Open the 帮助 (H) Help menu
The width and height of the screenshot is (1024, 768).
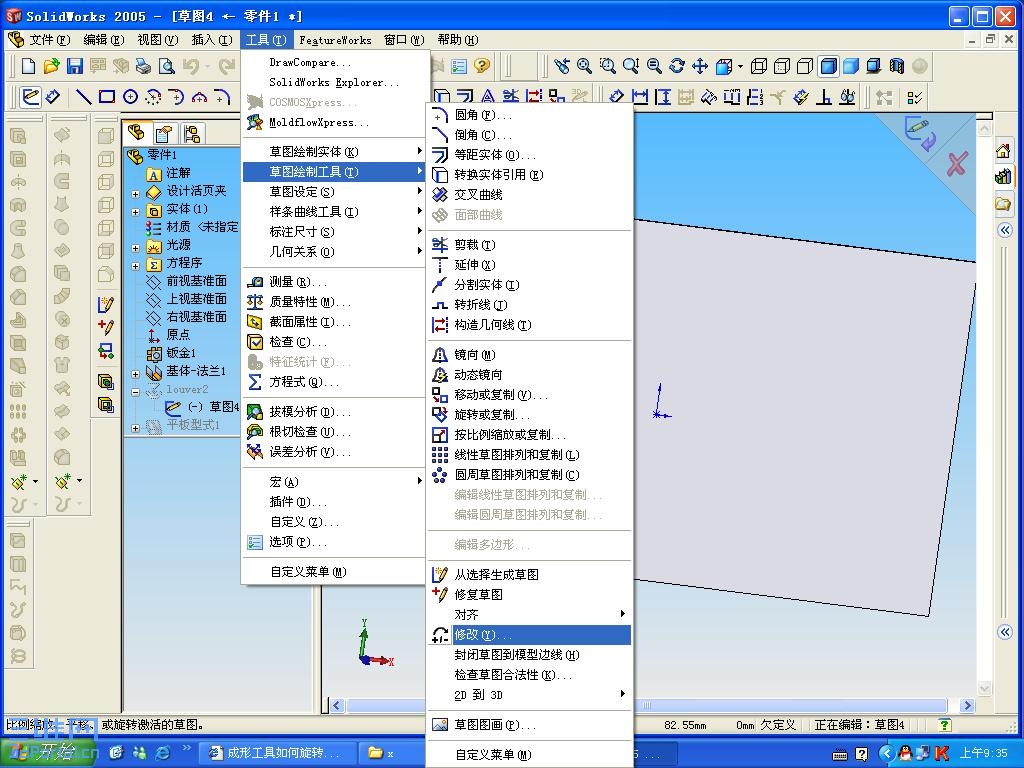point(458,40)
